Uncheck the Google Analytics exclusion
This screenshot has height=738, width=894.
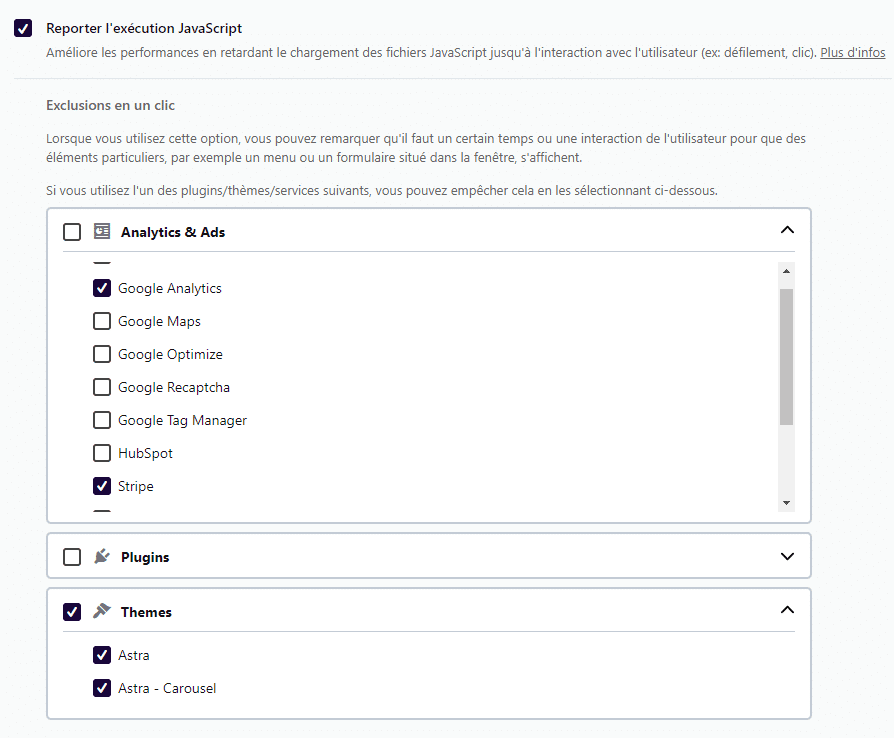[102, 288]
